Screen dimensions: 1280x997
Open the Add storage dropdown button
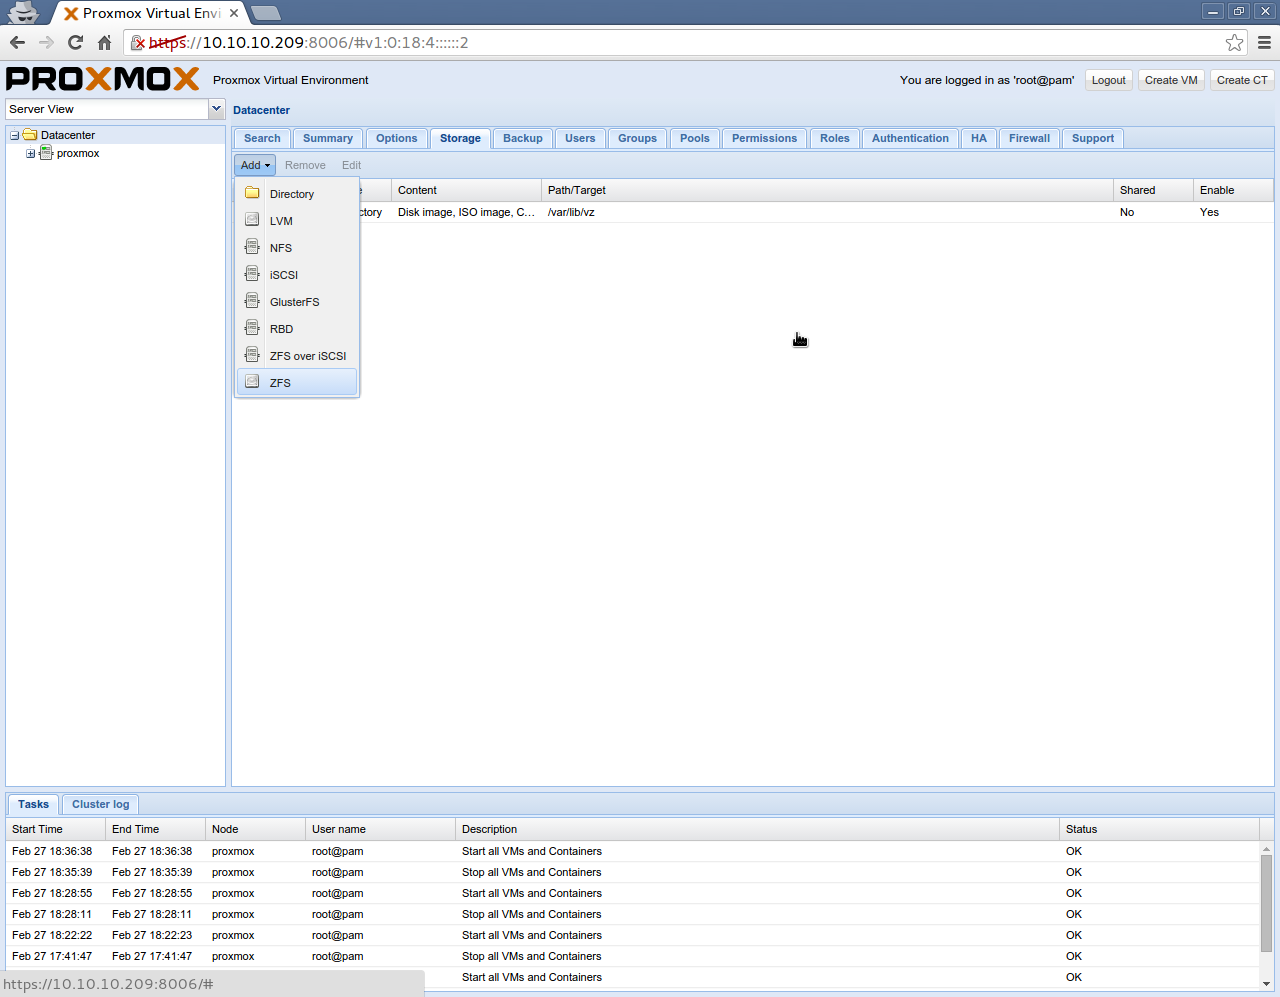(255, 165)
